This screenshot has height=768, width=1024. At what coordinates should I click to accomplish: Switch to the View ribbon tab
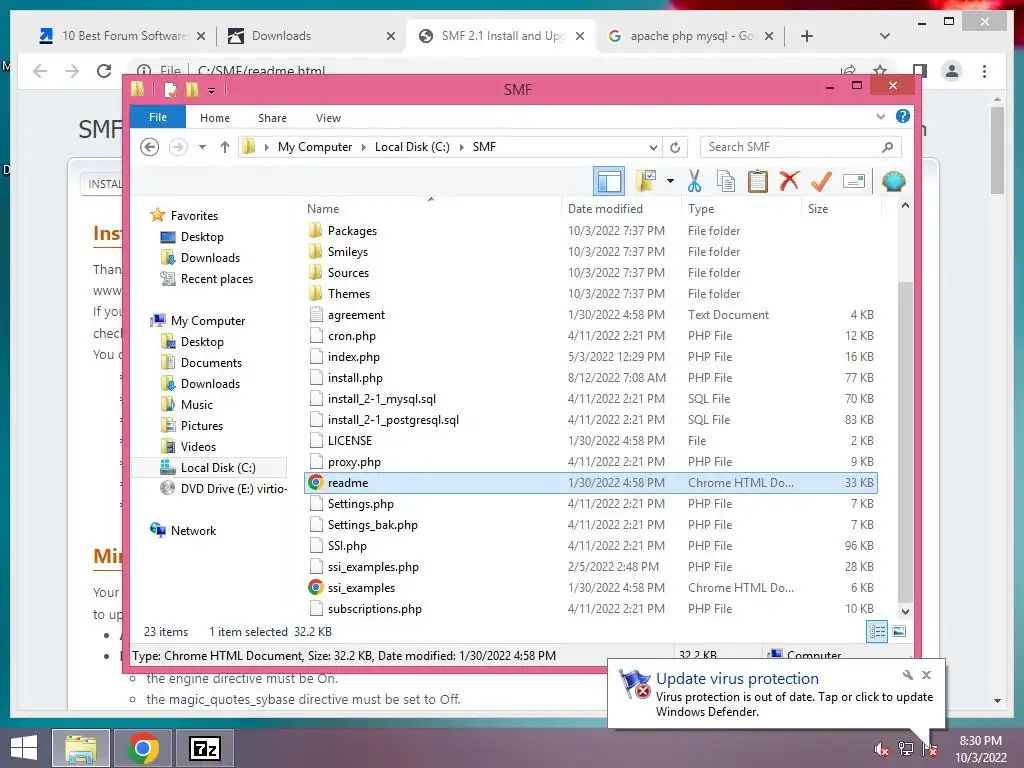(x=328, y=118)
